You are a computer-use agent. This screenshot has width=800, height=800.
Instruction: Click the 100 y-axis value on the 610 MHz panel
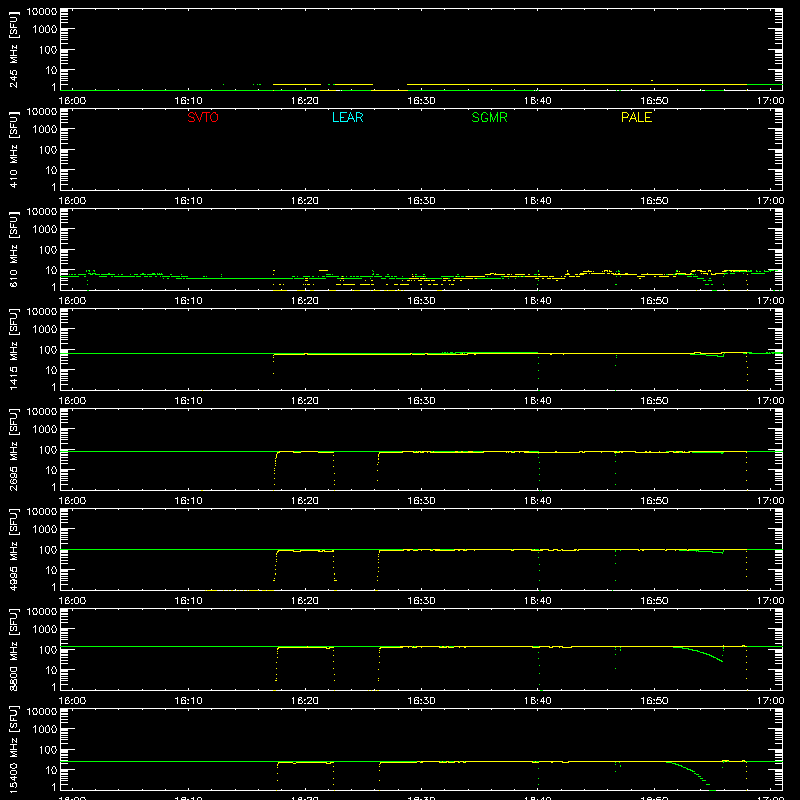pos(48,250)
